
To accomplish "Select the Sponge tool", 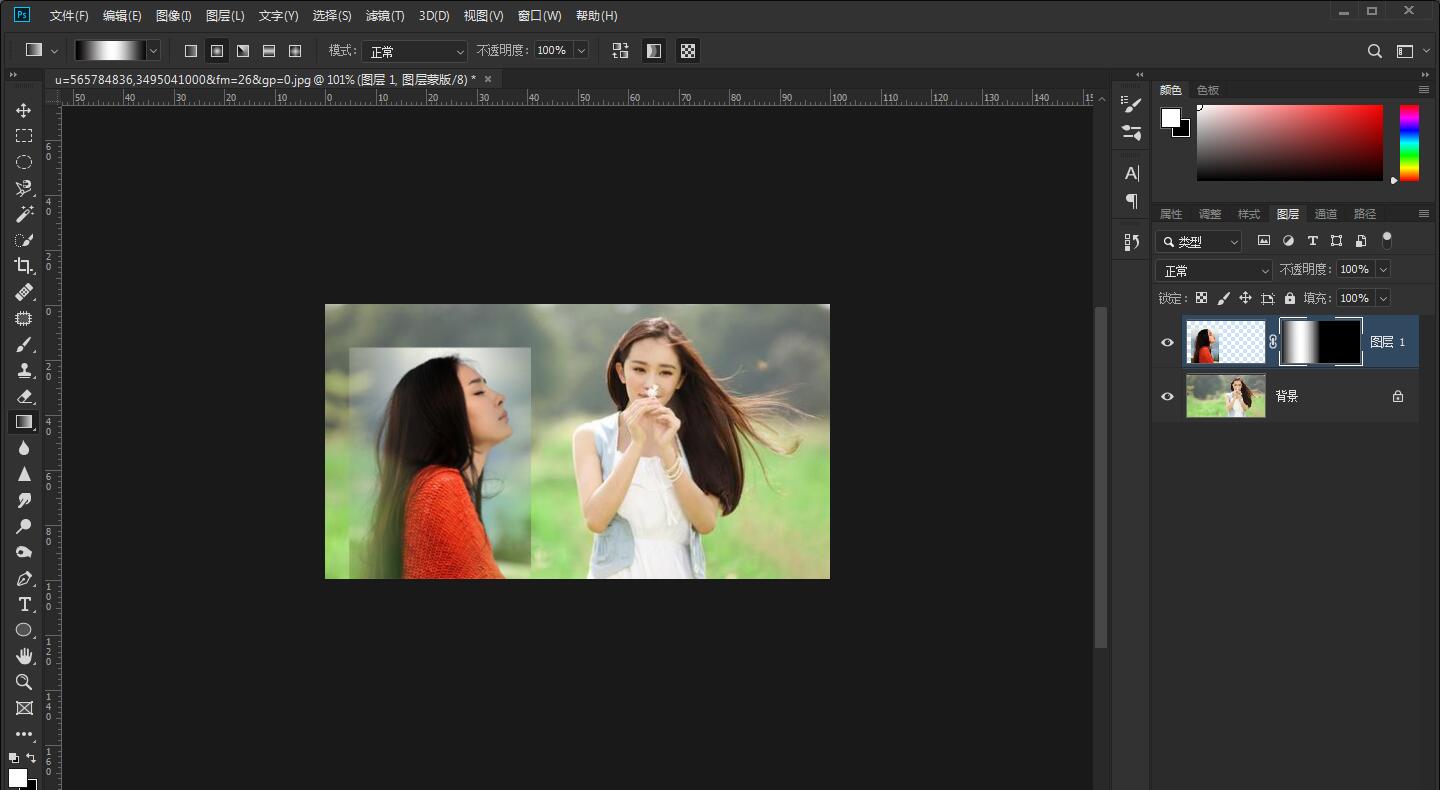I will click(x=24, y=552).
